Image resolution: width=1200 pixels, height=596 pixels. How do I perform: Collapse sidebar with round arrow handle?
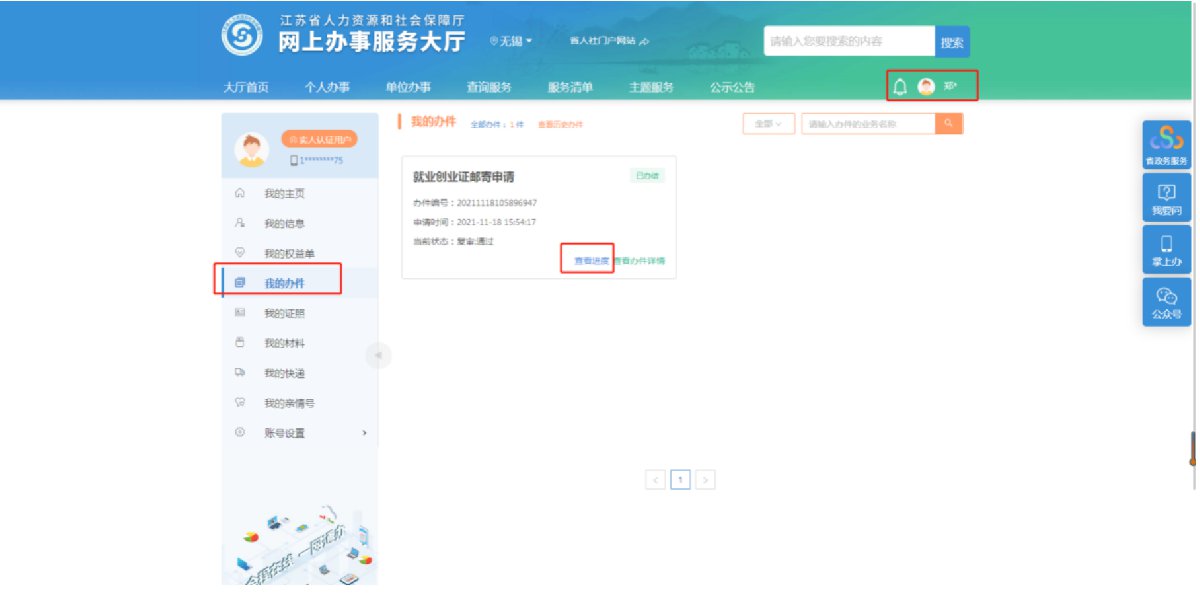click(378, 355)
